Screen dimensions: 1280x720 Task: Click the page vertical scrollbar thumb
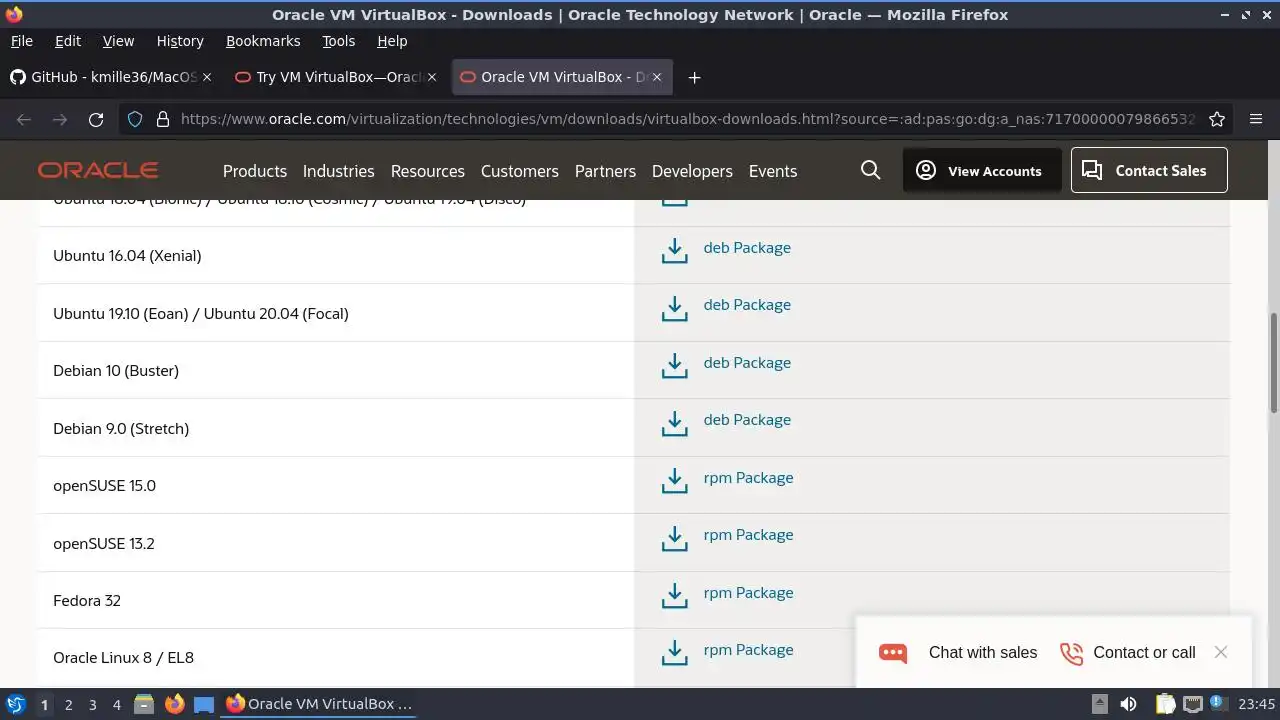point(1274,362)
